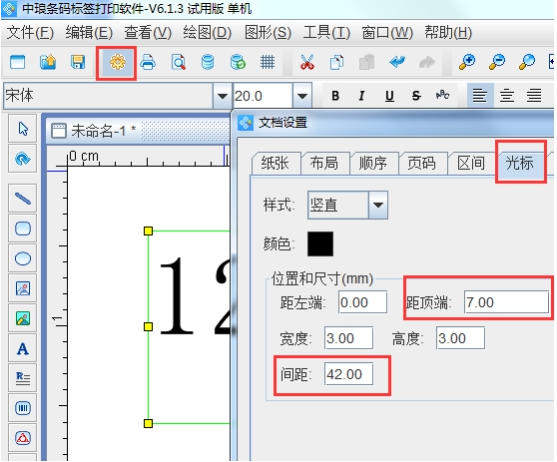Click the 高度 input field
The height and width of the screenshot is (462, 557).
click(x=460, y=338)
